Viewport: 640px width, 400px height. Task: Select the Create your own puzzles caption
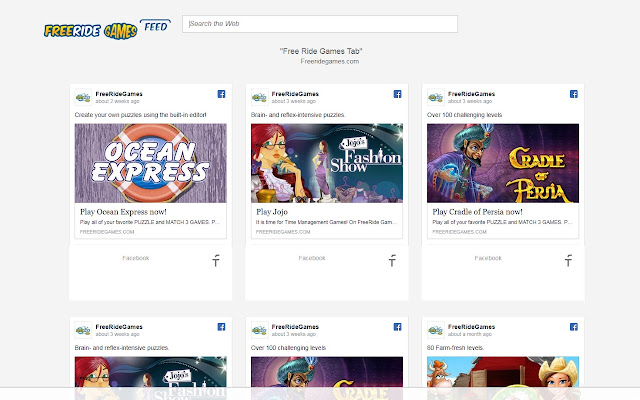click(x=140, y=115)
